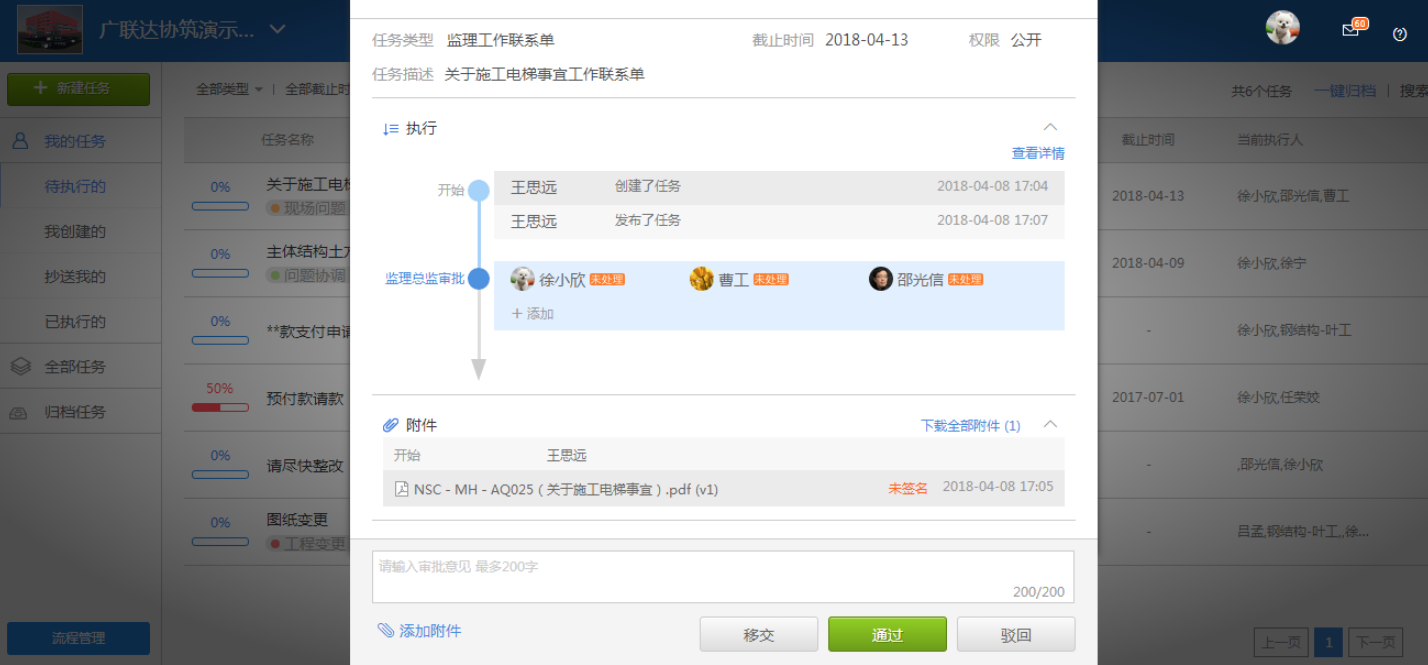Viewport: 1428px width, 665px height.
Task: Click the paperclip icon beside 添加附件
Action: [x=385, y=631]
